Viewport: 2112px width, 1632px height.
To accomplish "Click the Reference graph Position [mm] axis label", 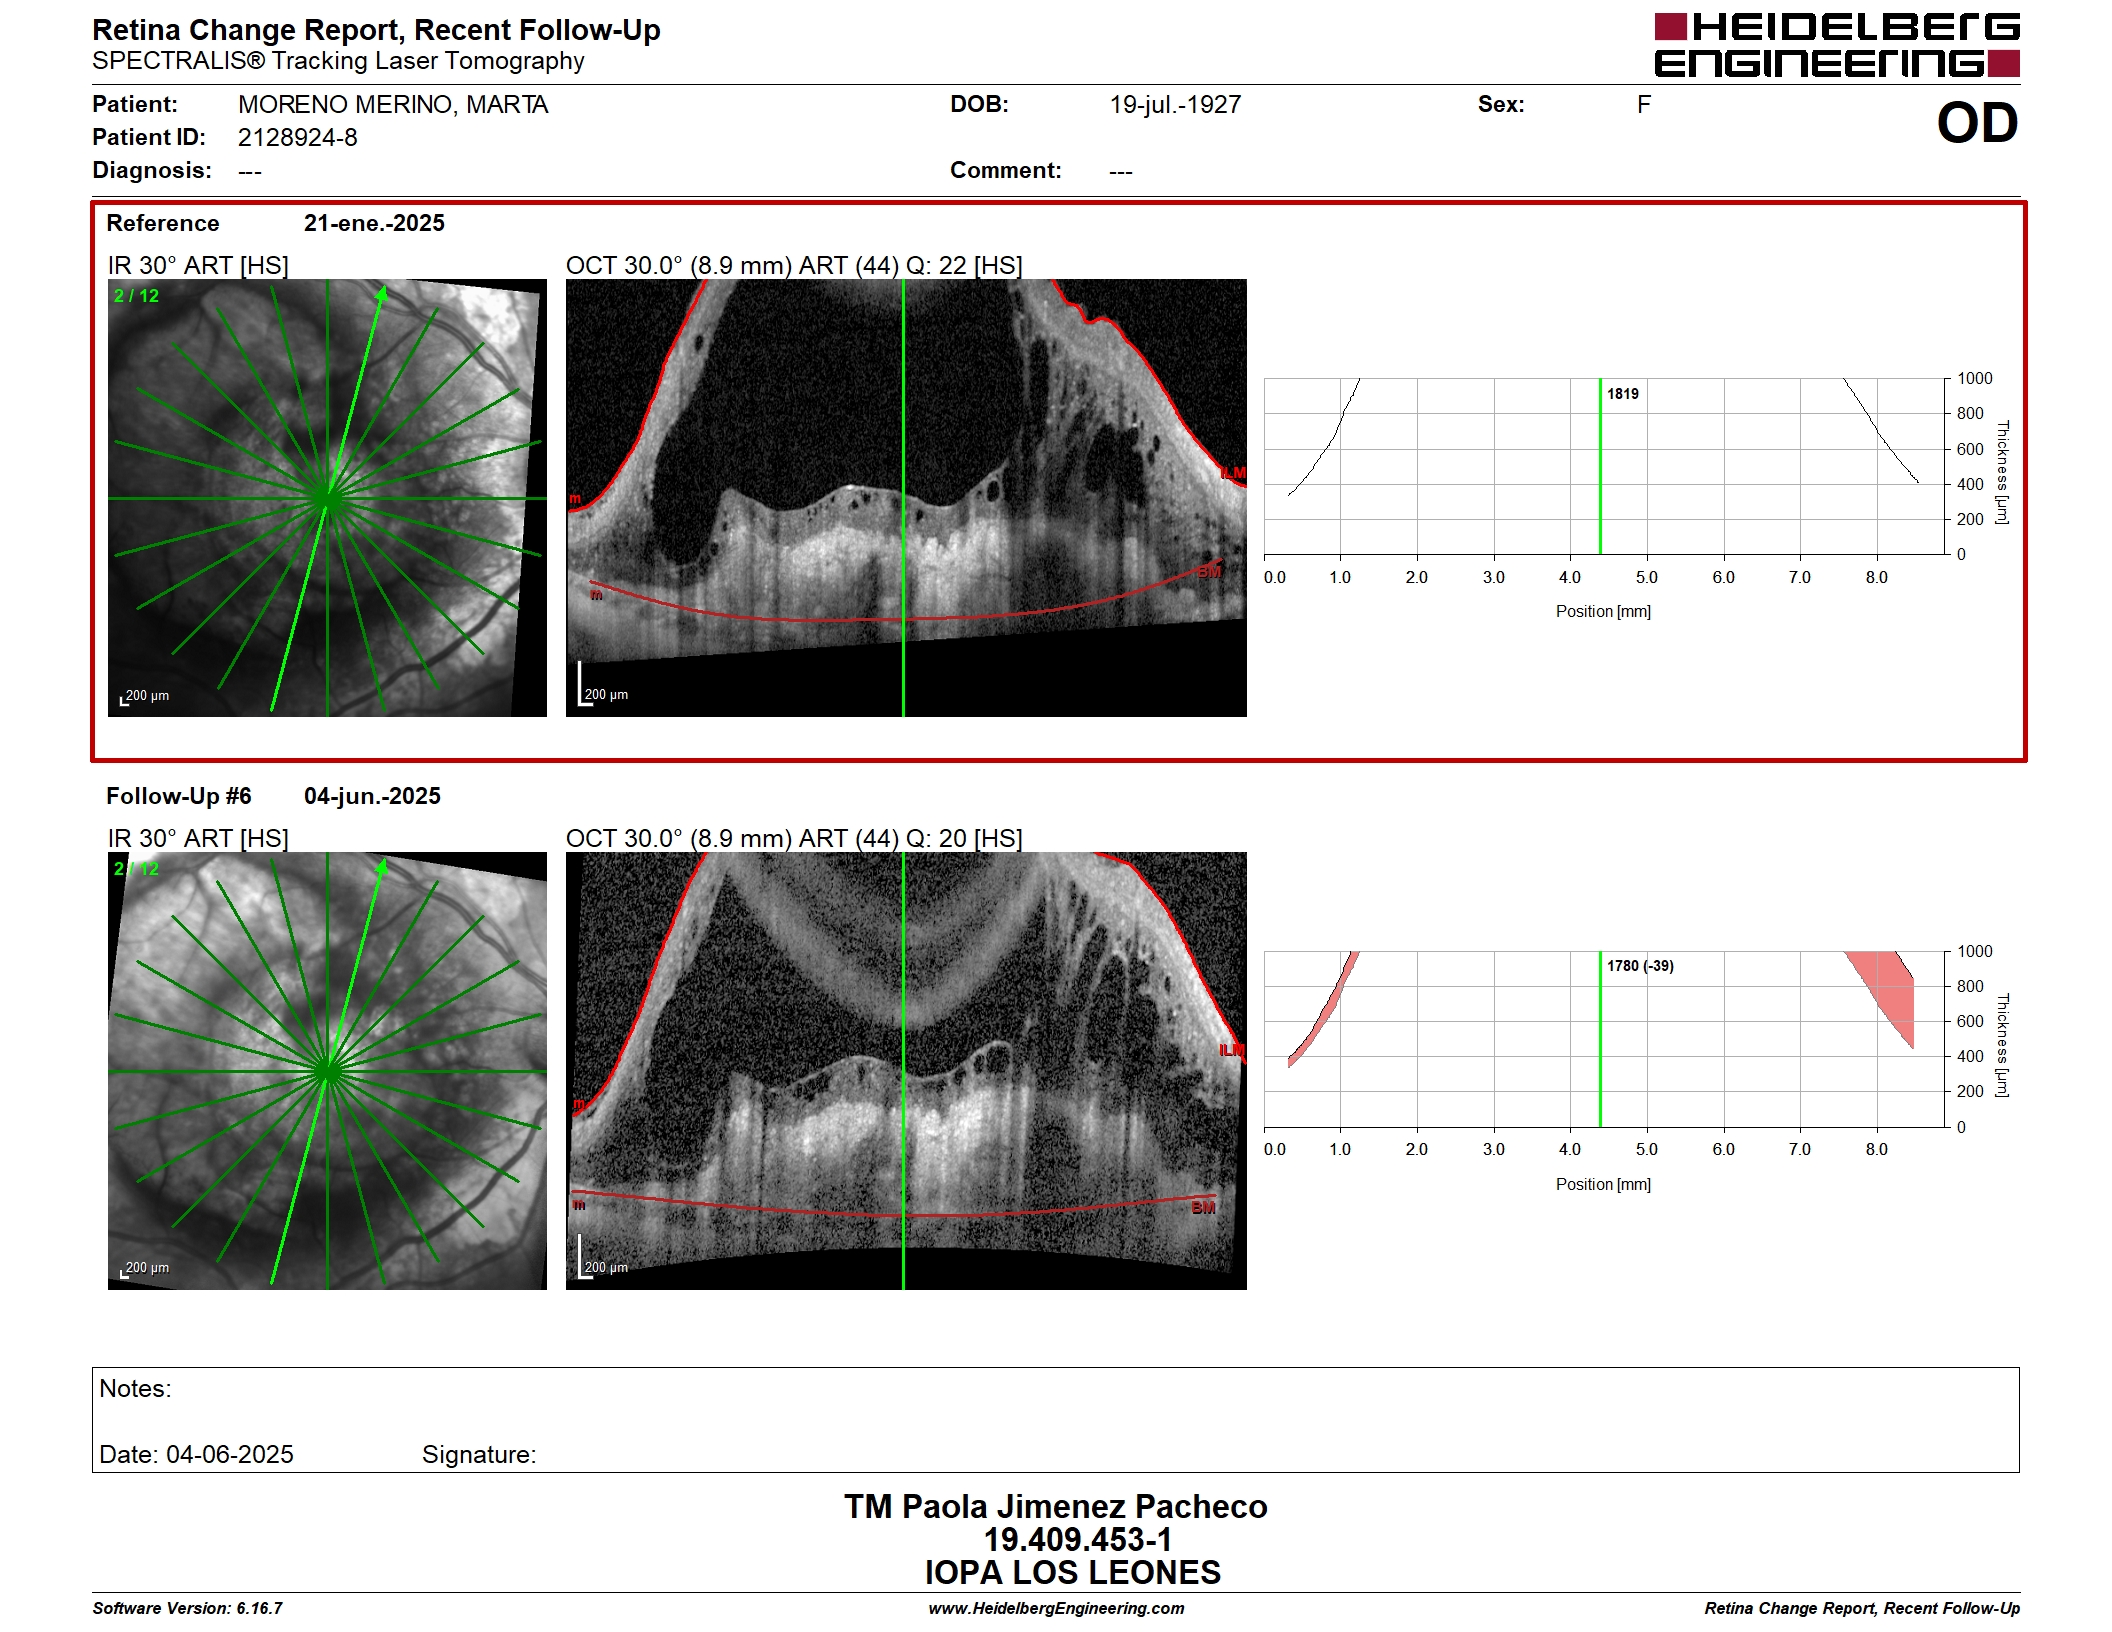I will click(x=1603, y=611).
